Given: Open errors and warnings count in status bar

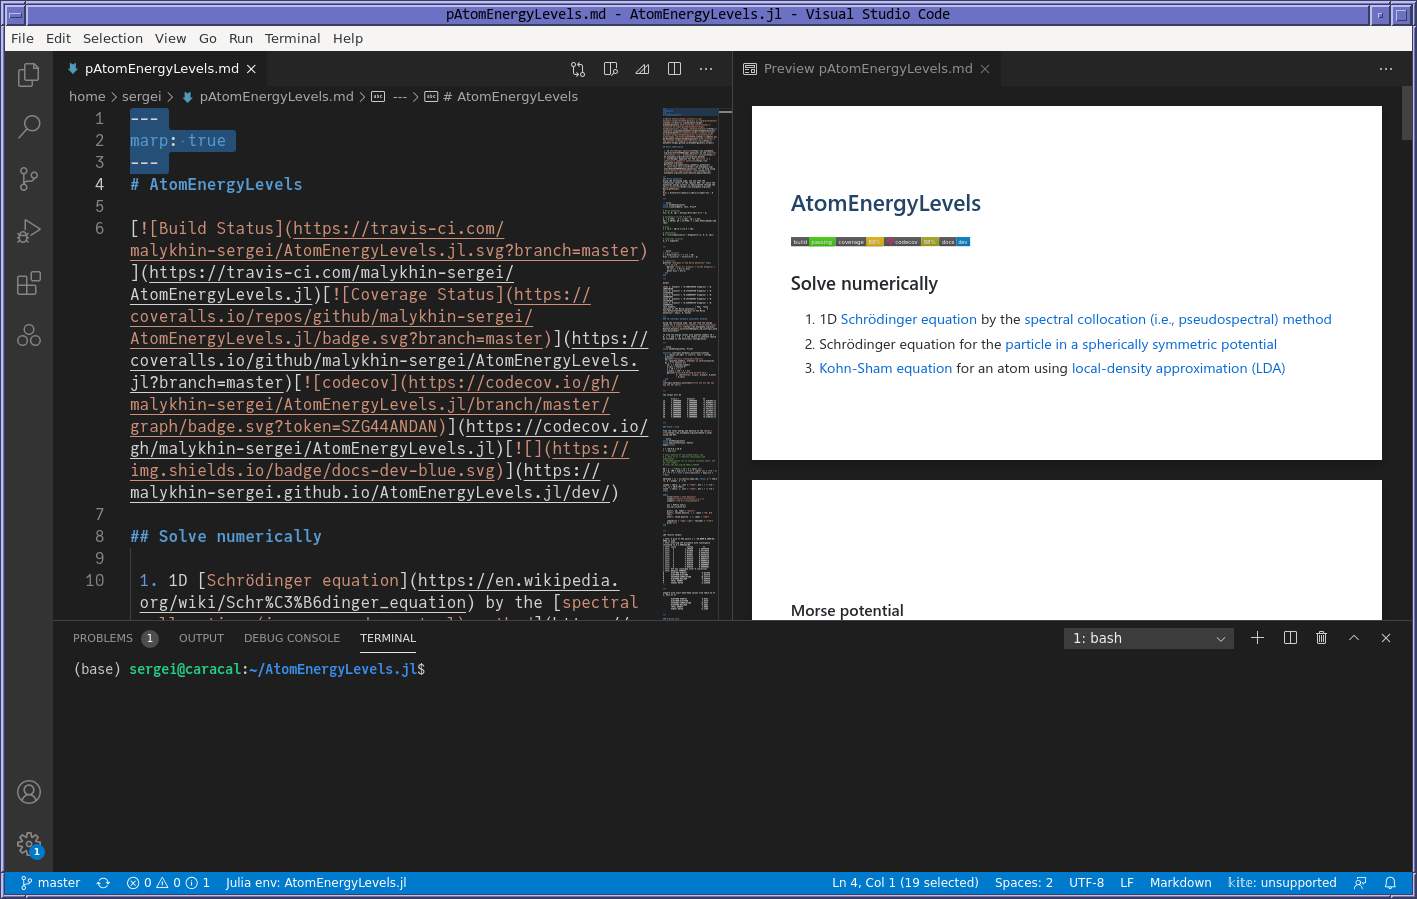Looking at the screenshot, I should tap(168, 883).
